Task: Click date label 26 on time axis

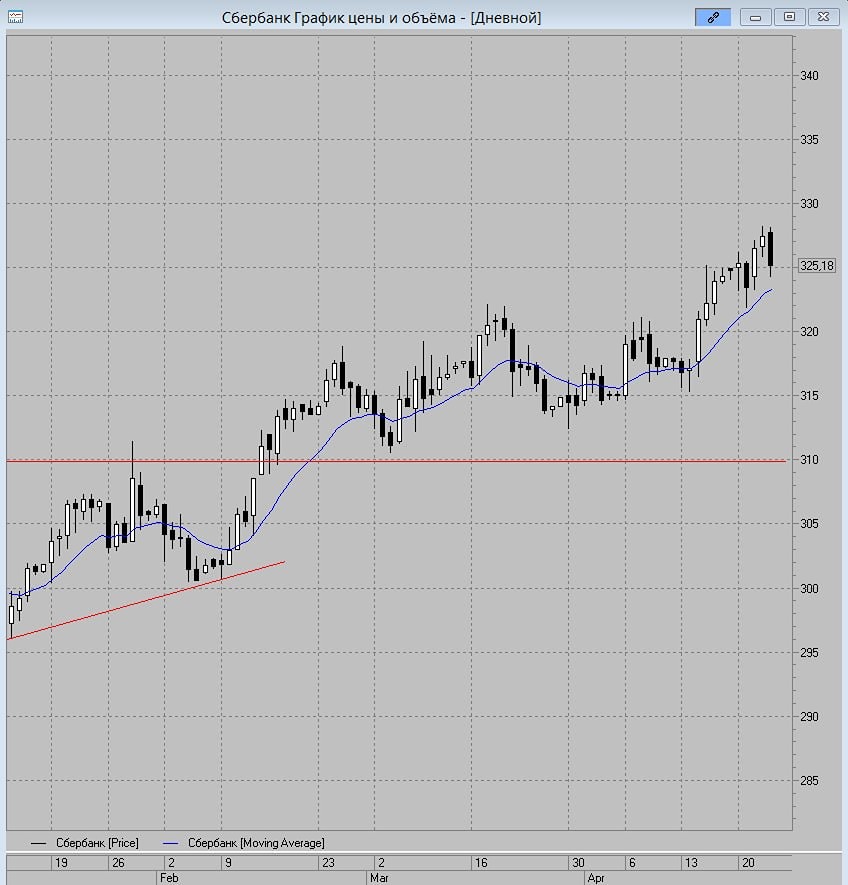Action: (118, 862)
